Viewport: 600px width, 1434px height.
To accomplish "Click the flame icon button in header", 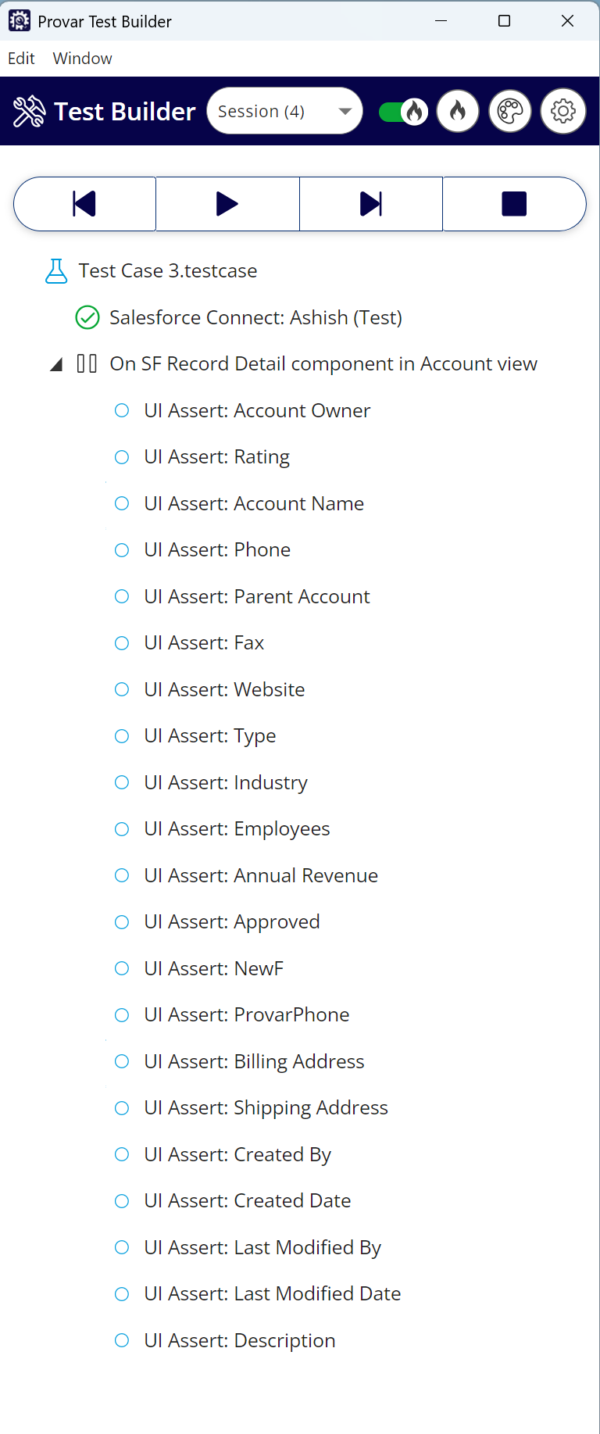I will [x=458, y=112].
